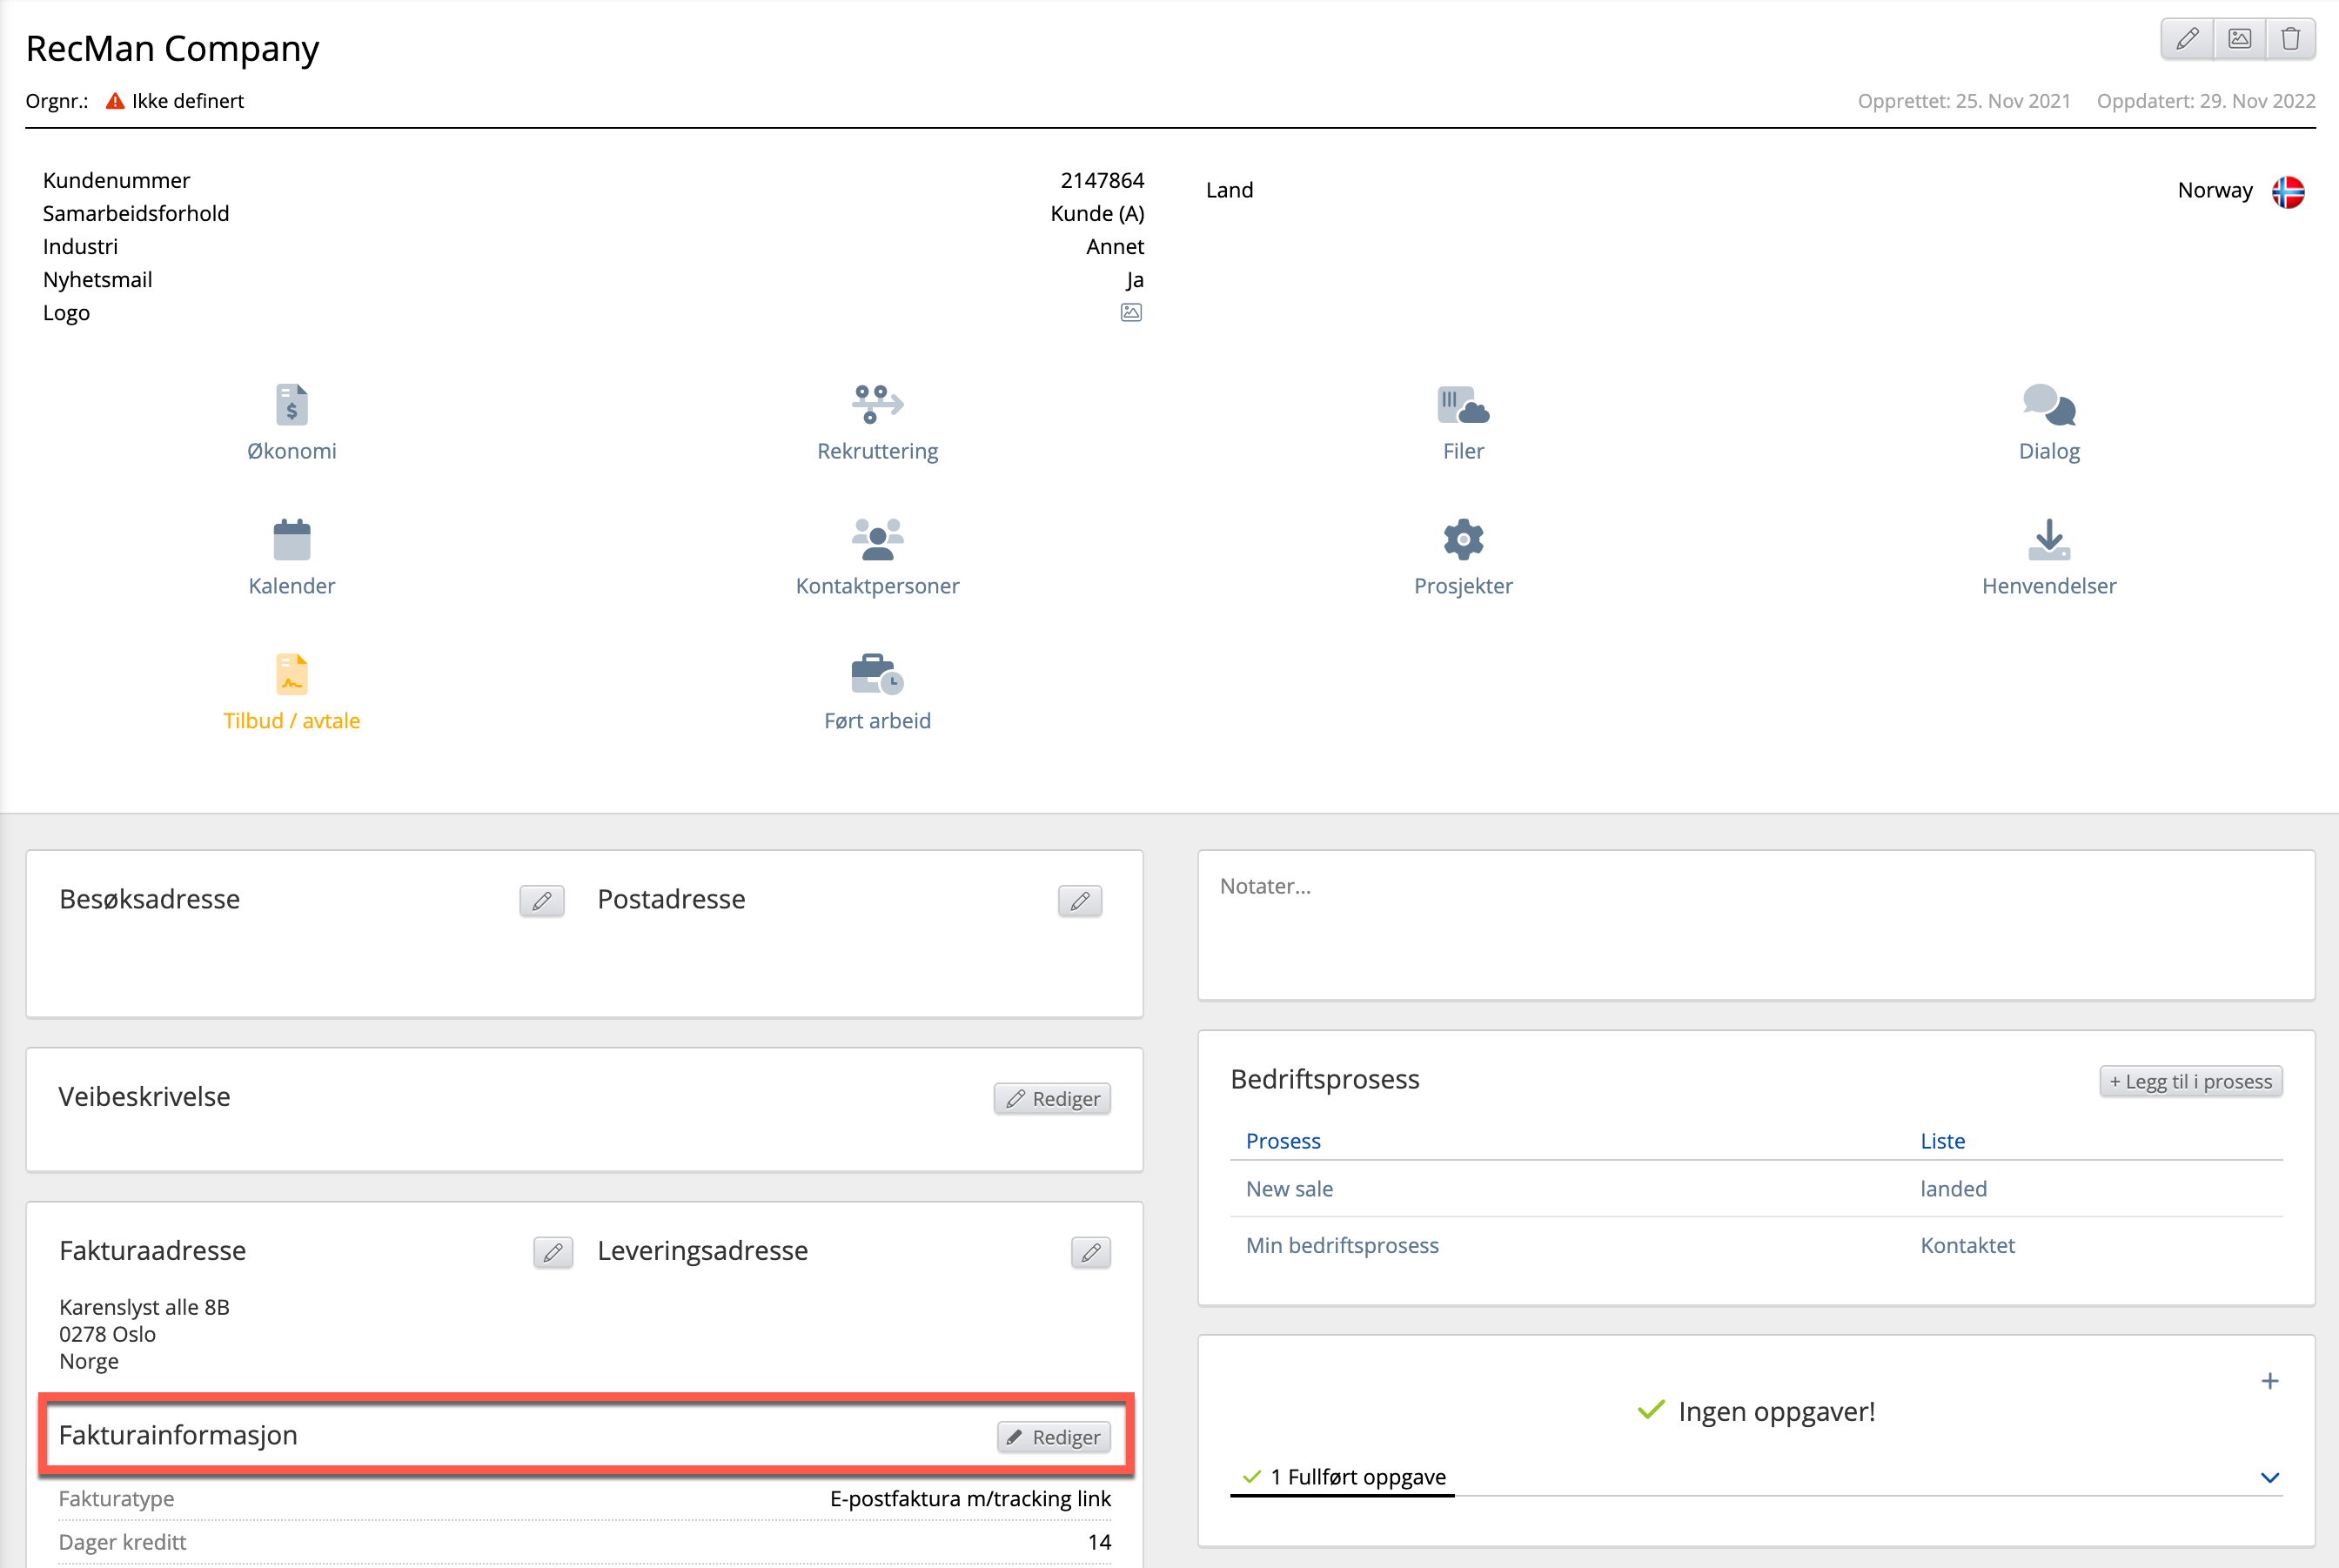Open Kontaktpersoner people icon

[x=877, y=540]
